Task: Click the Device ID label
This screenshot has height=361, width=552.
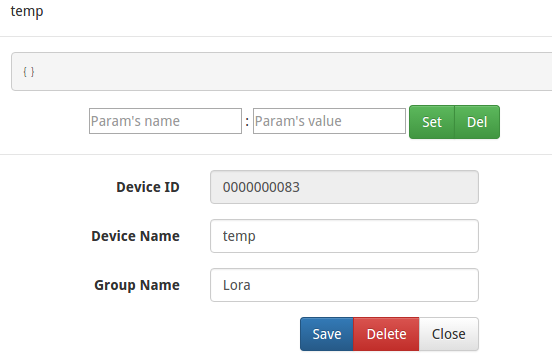Action: click(x=148, y=187)
